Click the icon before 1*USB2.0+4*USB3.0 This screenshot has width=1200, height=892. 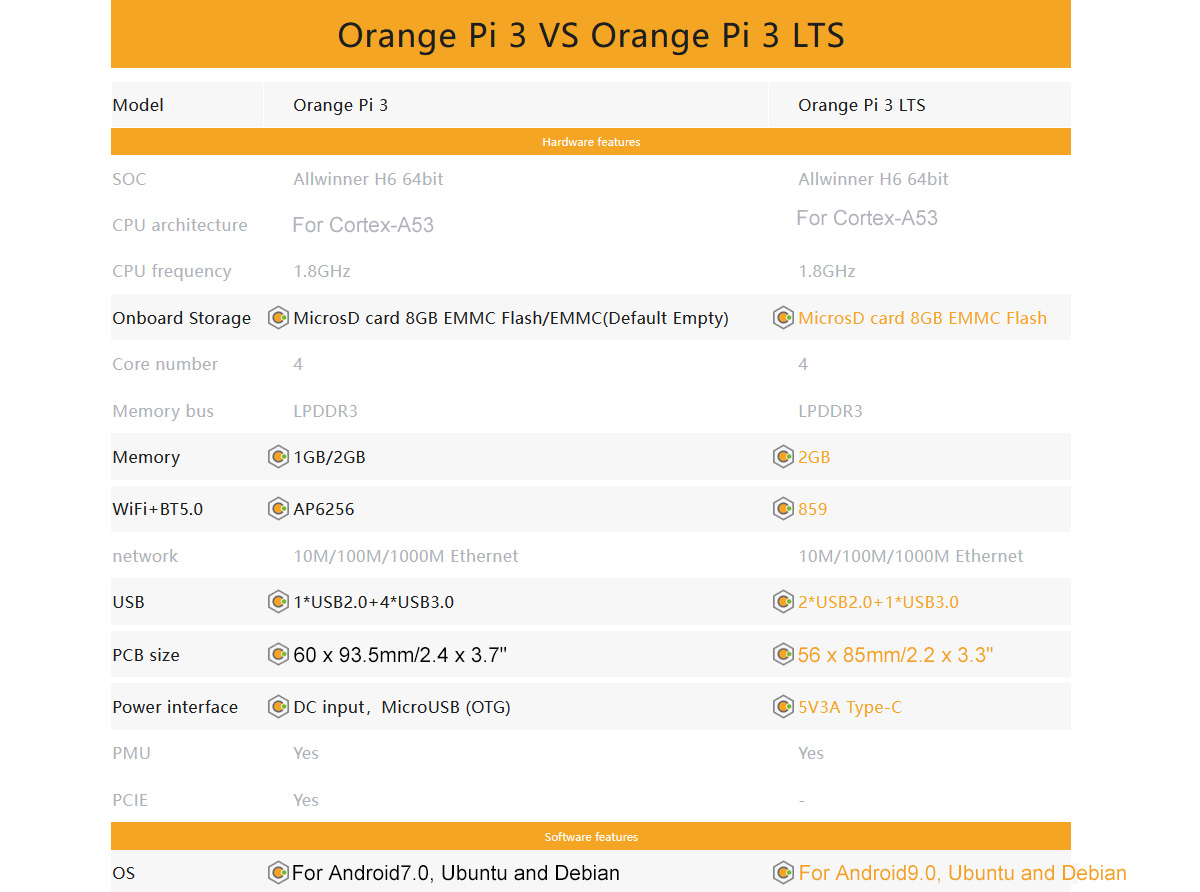(279, 602)
